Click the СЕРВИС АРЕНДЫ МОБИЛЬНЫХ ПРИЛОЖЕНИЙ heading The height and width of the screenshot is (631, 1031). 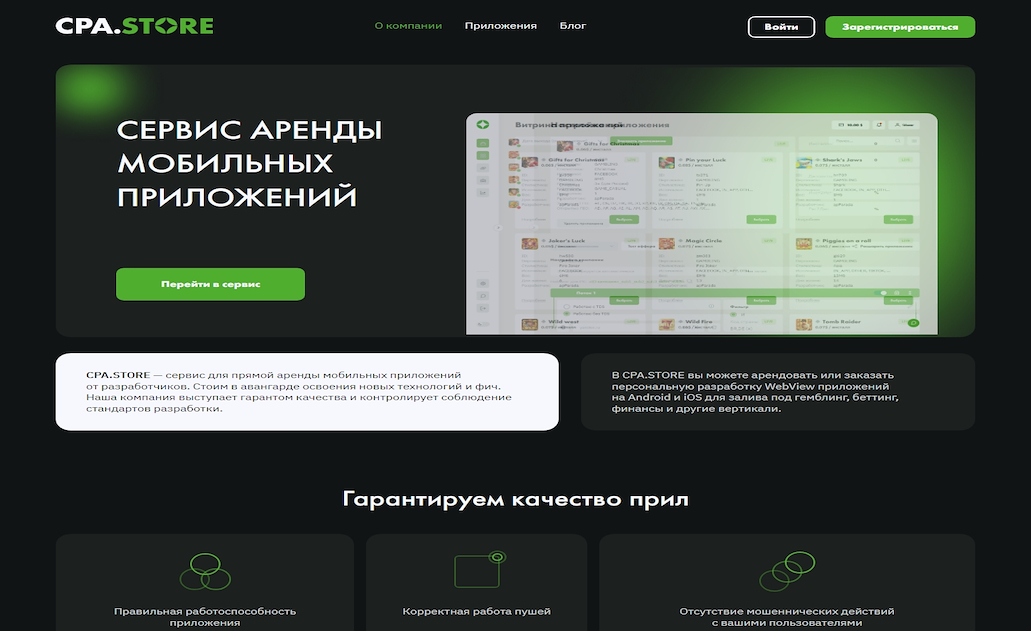coord(249,164)
